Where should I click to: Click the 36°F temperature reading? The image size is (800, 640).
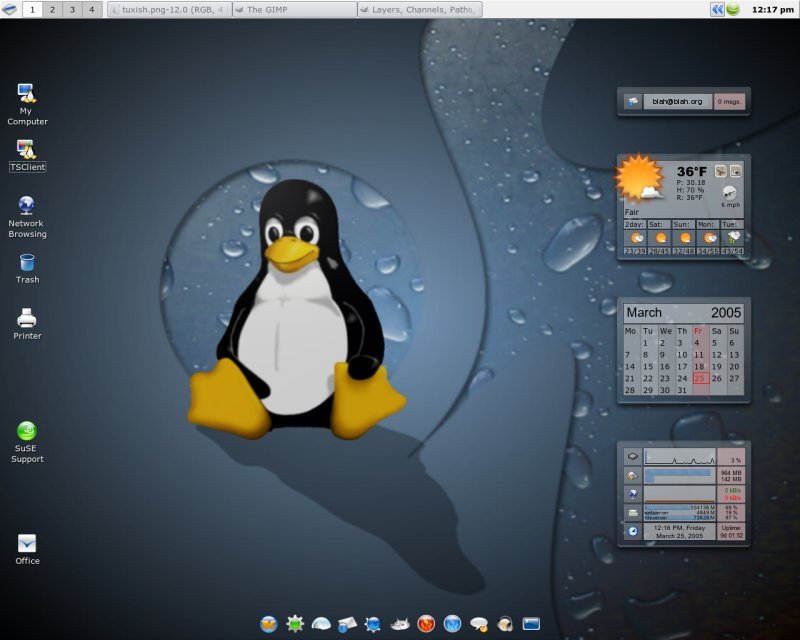(x=692, y=171)
